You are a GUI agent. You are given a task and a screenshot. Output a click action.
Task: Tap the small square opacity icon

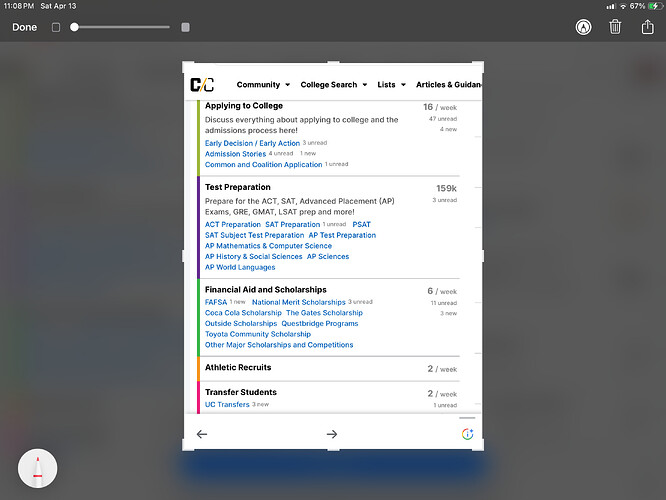(x=56, y=27)
